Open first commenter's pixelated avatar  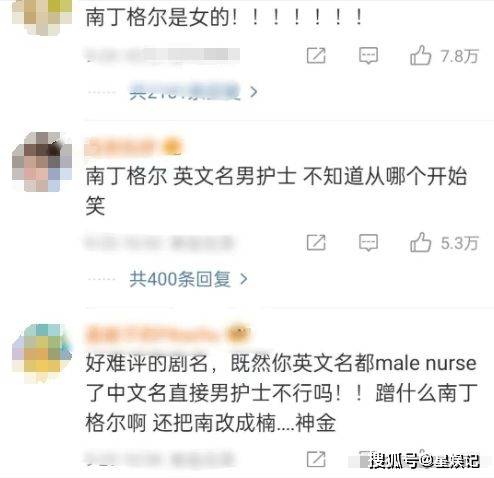[x=42, y=17]
